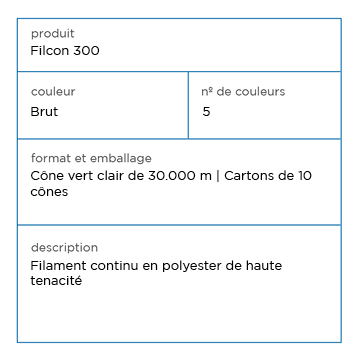The height and width of the screenshot is (360, 360).
Task: Click the 'format et emballage' heading
Action: (91, 158)
